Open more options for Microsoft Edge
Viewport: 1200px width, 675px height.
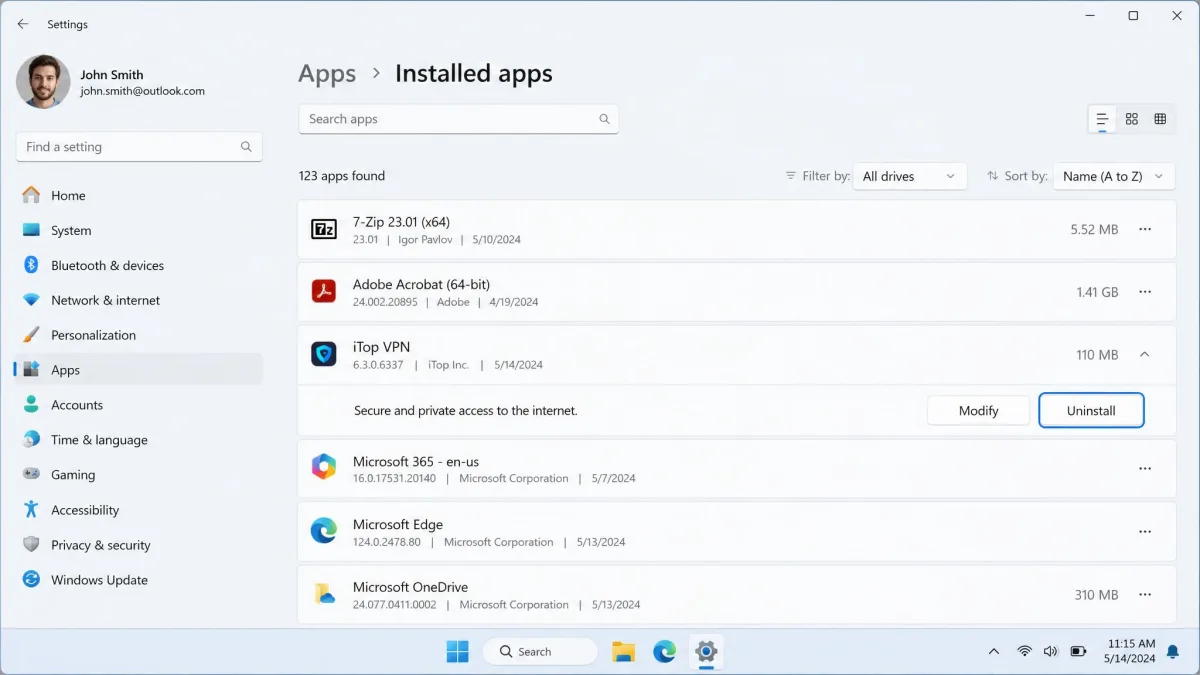(1145, 531)
